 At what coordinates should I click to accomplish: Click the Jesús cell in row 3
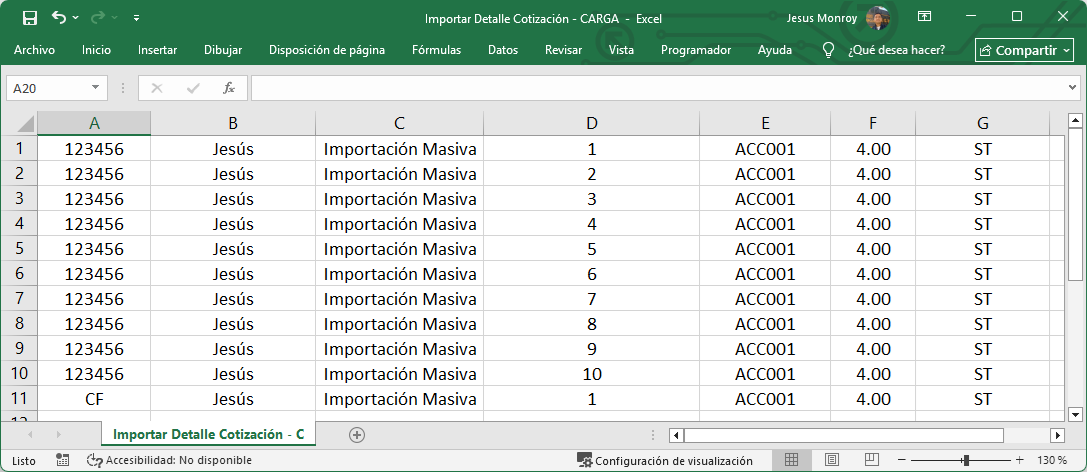tap(233, 199)
